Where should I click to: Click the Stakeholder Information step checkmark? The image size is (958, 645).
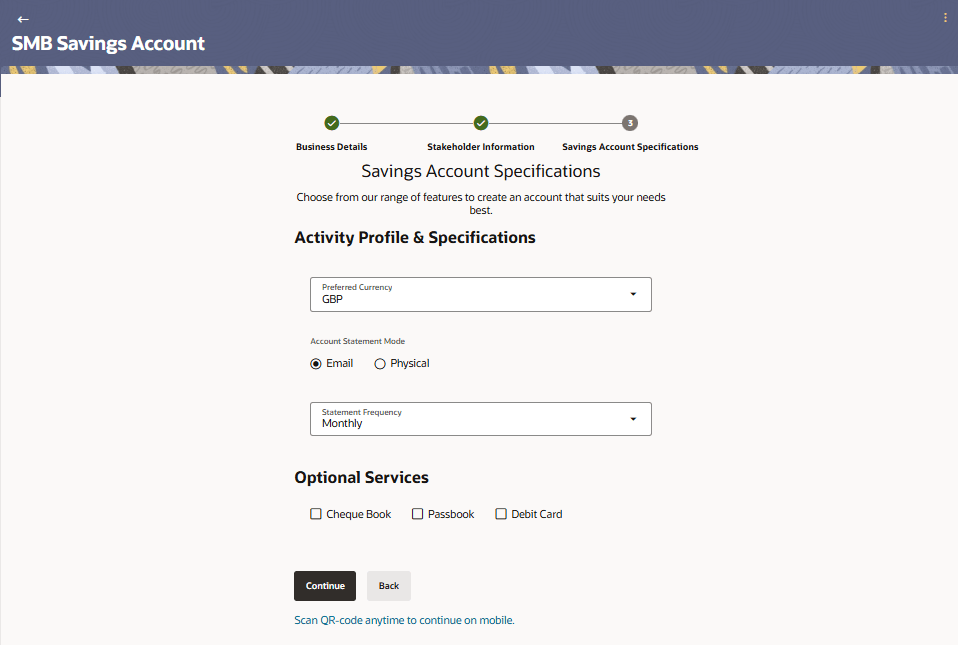[481, 123]
